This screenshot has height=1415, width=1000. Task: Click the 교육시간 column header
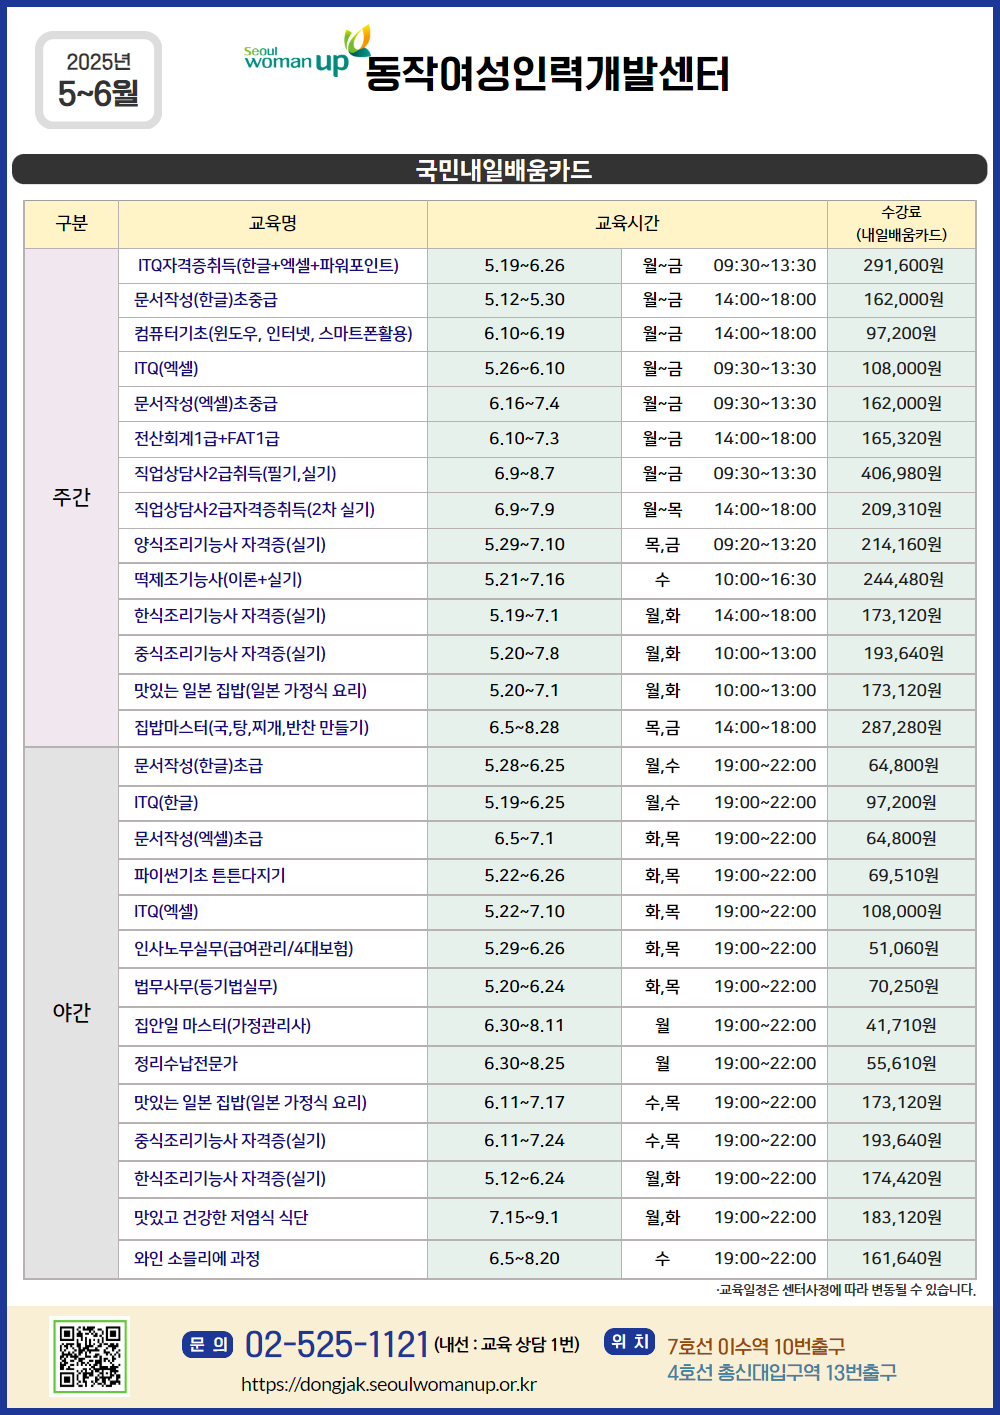click(x=627, y=224)
